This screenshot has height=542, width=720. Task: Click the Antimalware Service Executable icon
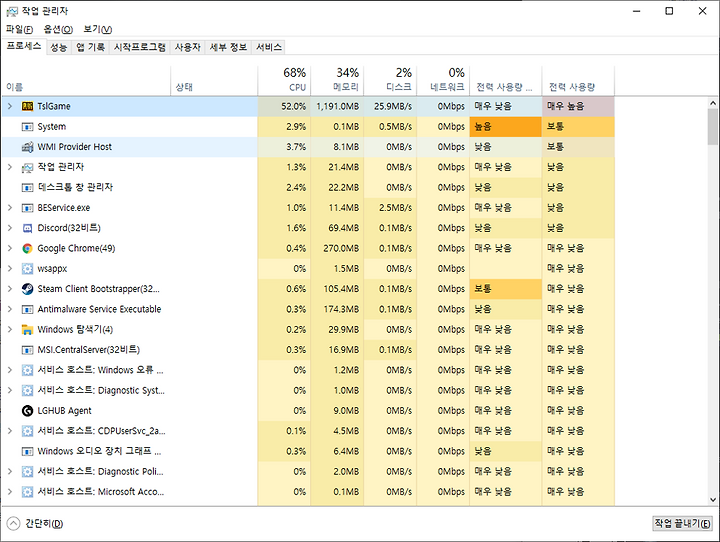(28, 309)
